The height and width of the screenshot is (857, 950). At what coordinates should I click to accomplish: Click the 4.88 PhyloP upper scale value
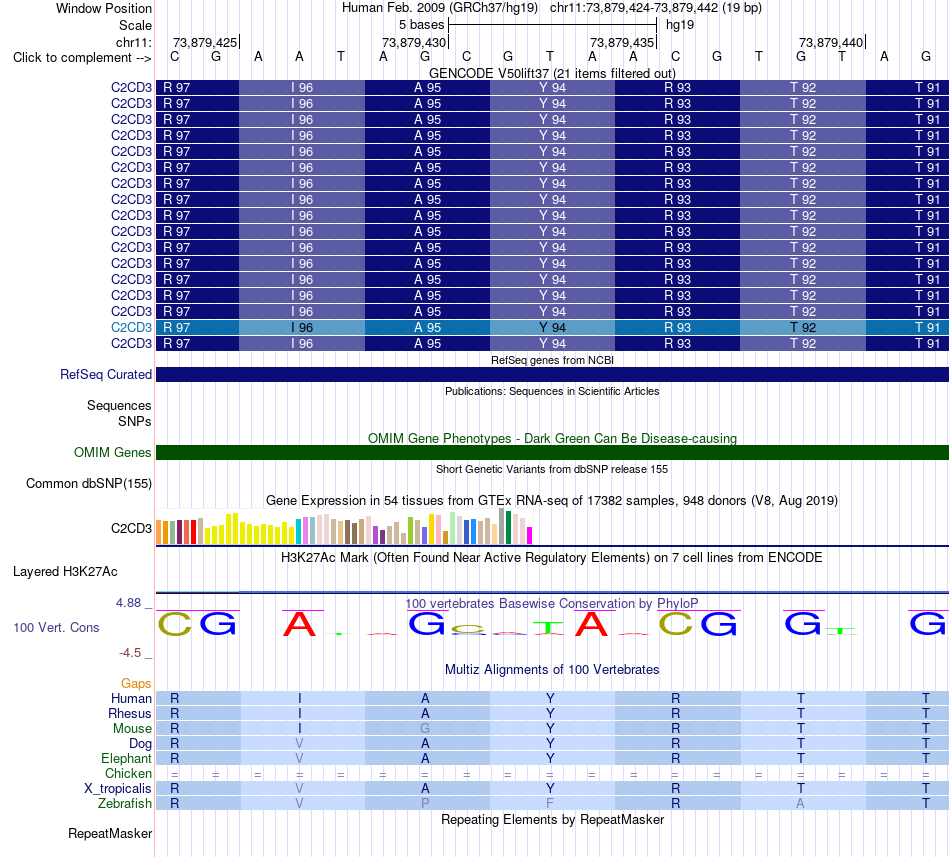[x=128, y=603]
